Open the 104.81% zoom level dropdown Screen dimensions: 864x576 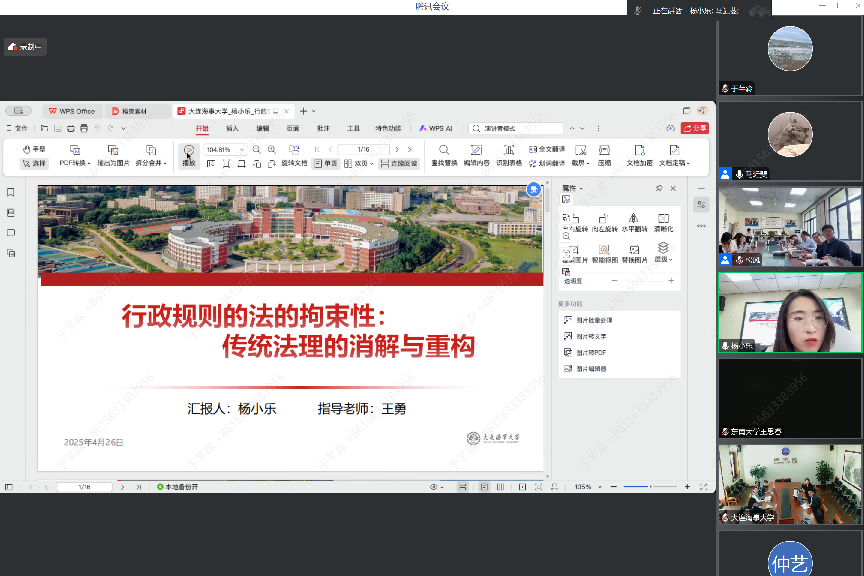tap(241, 150)
